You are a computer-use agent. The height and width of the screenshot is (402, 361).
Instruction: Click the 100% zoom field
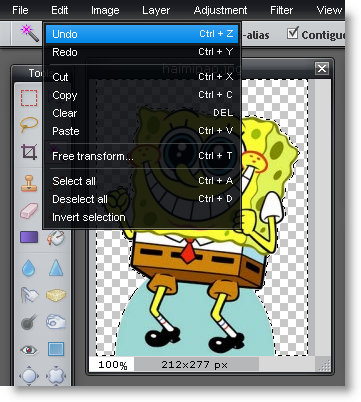point(112,365)
